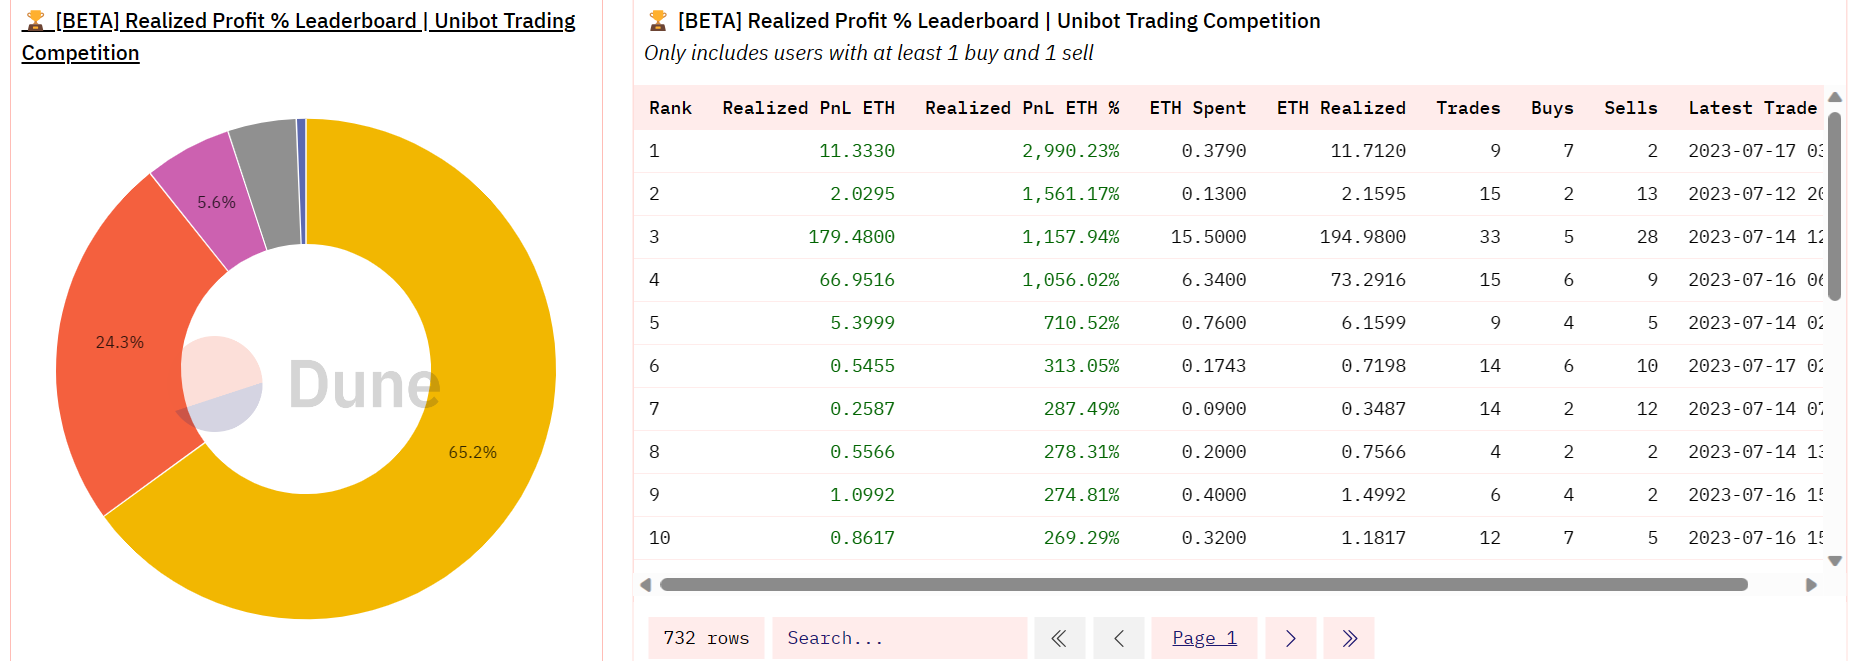Screen dimensions: 1864x661
Task: Jump to the last results page
Action: pos(1349,638)
